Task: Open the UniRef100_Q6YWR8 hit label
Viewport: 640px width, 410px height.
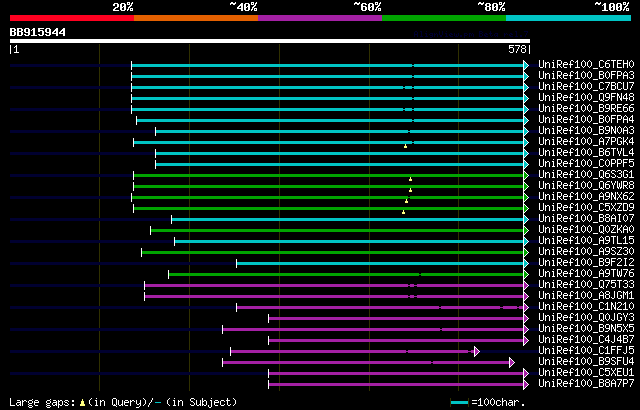Action: click(586, 186)
